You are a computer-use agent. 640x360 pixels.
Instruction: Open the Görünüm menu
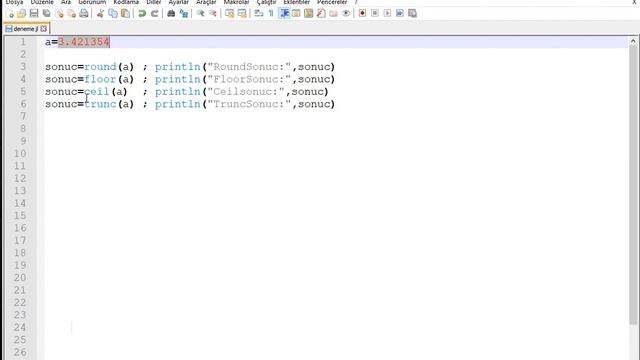pos(92,2)
